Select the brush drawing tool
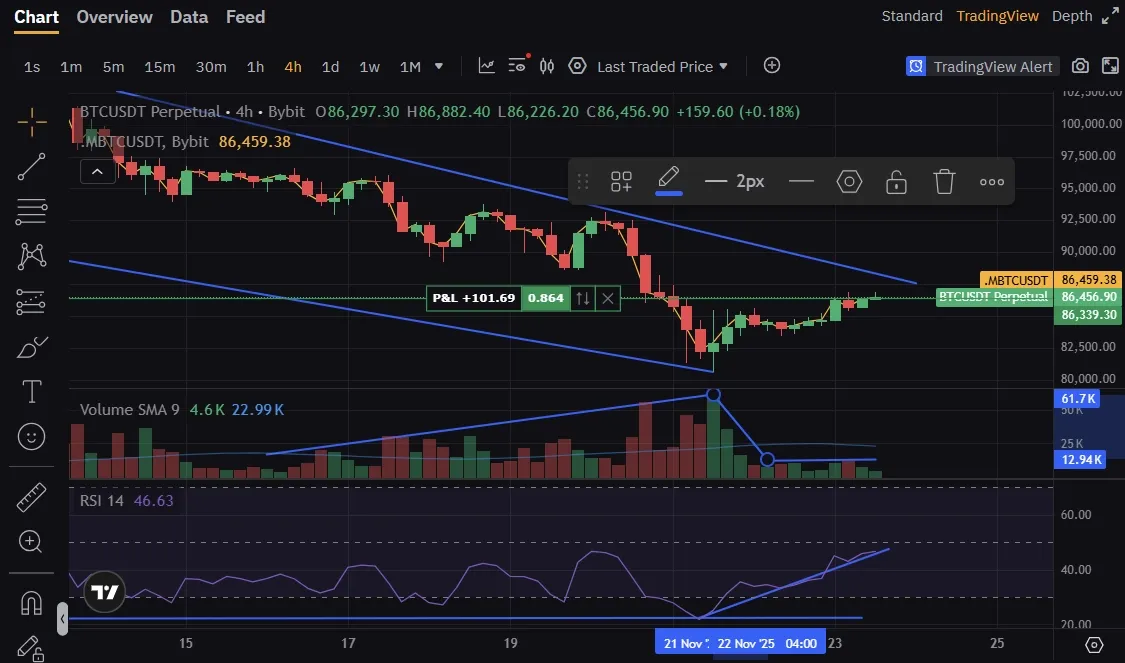This screenshot has height=663, width=1125. point(32,347)
